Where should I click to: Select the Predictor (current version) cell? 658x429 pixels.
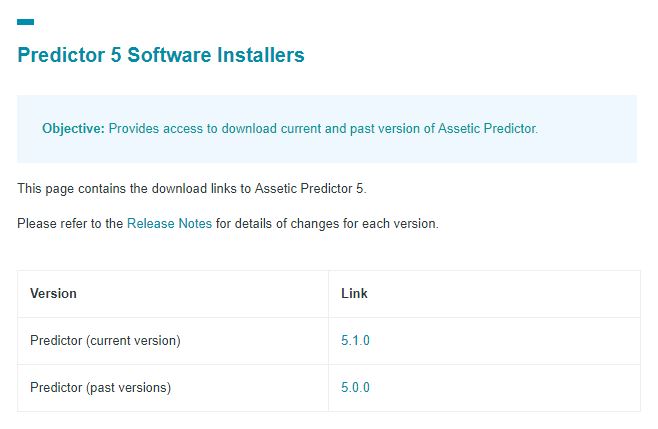tap(173, 341)
